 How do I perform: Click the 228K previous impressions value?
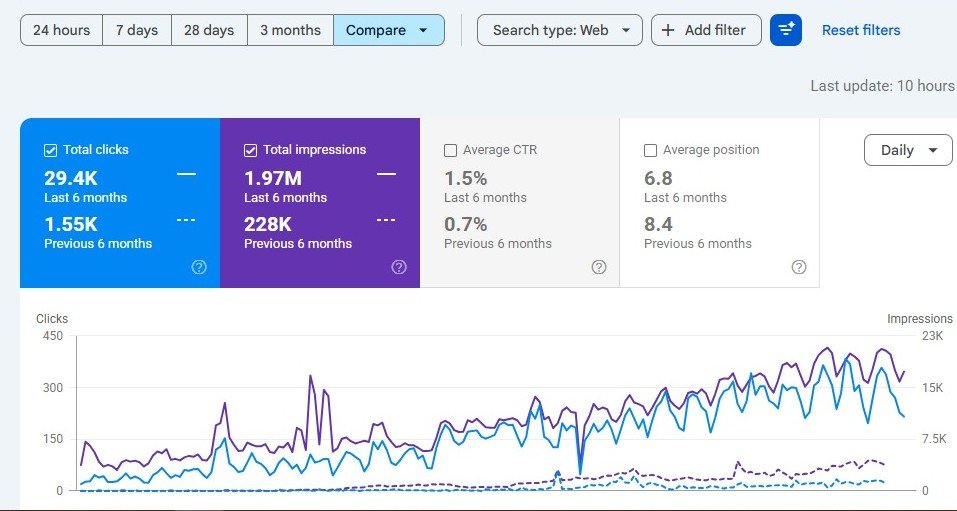tap(268, 224)
